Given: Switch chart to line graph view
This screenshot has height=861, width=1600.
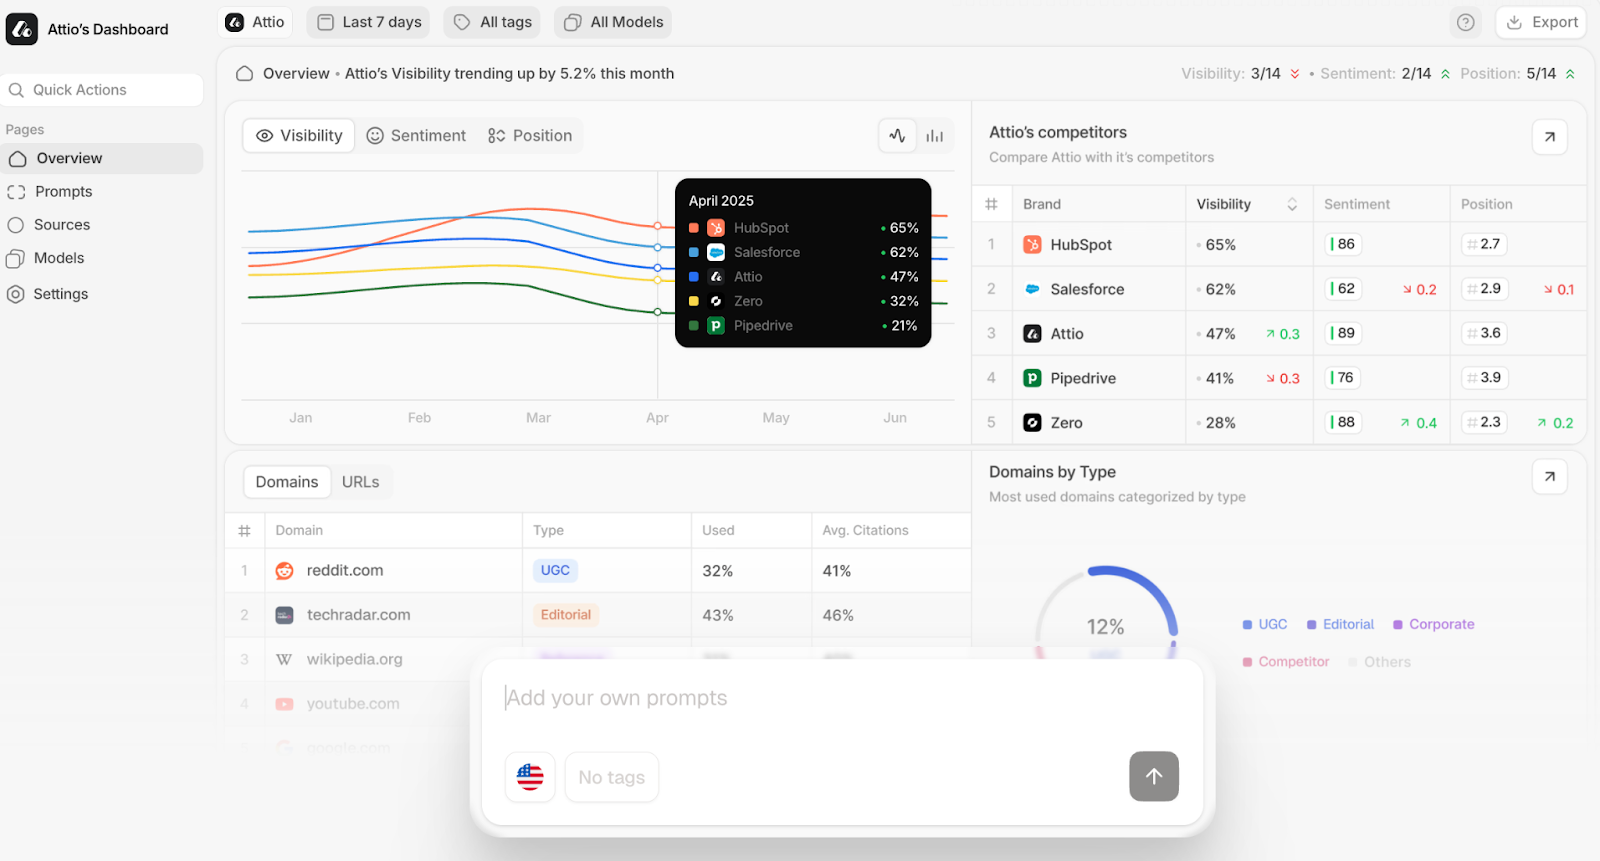Looking at the screenshot, I should (x=897, y=136).
